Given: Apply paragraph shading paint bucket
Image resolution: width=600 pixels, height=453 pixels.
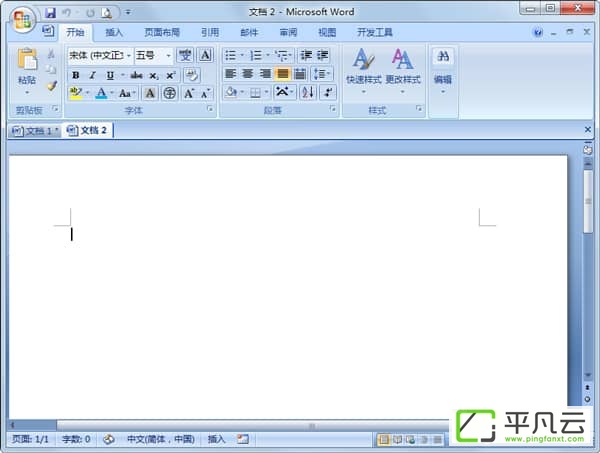Looking at the screenshot, I should pos(231,93).
